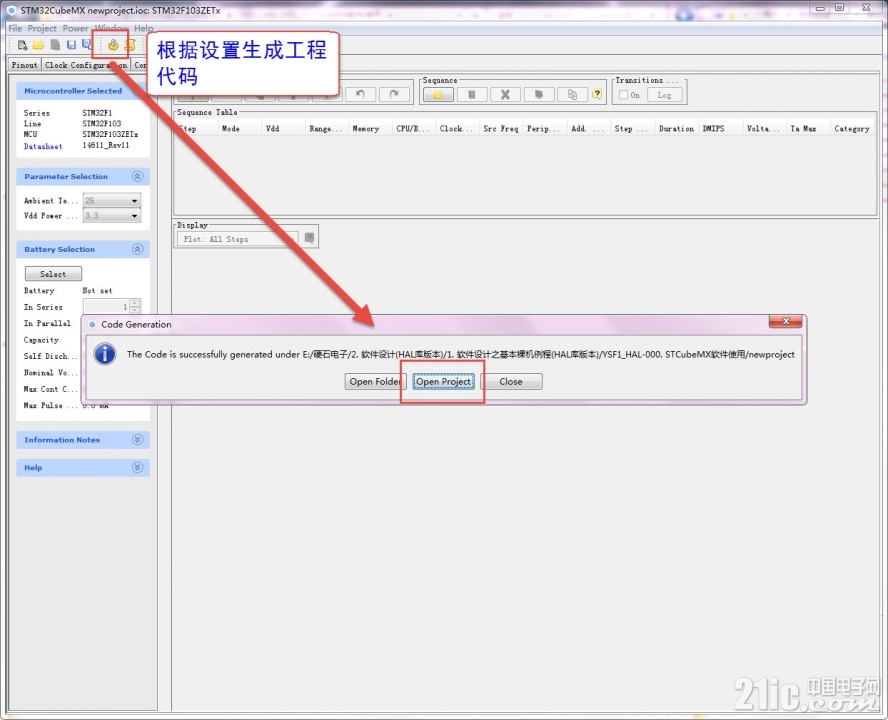Click the Sequence comment button
Screen dimensions: 888x720
[x=539, y=95]
